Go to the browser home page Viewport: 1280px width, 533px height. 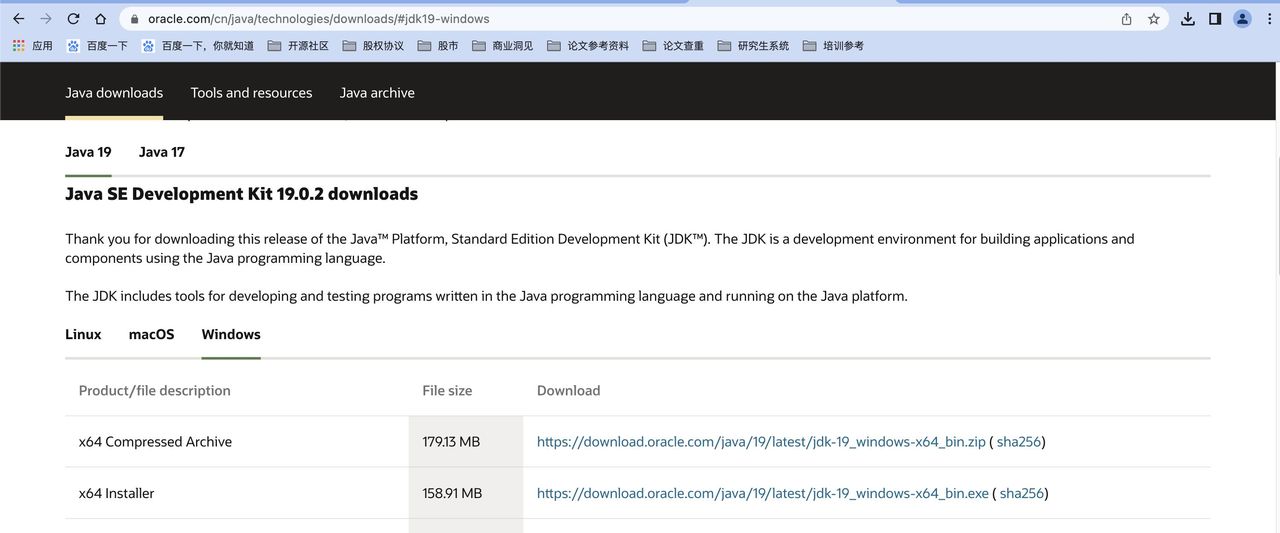[x=100, y=19]
